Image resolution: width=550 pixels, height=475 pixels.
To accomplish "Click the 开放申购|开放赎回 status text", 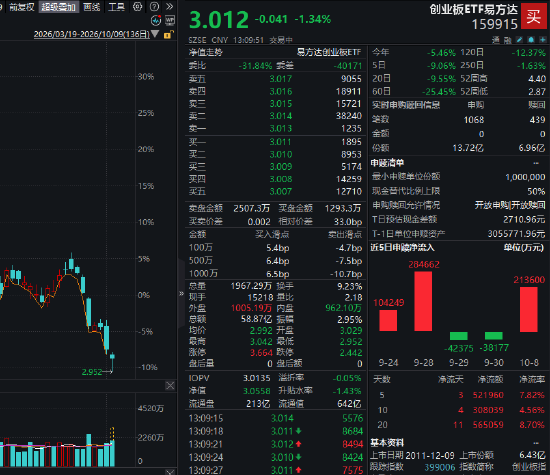I will pyautogui.click(x=510, y=205).
